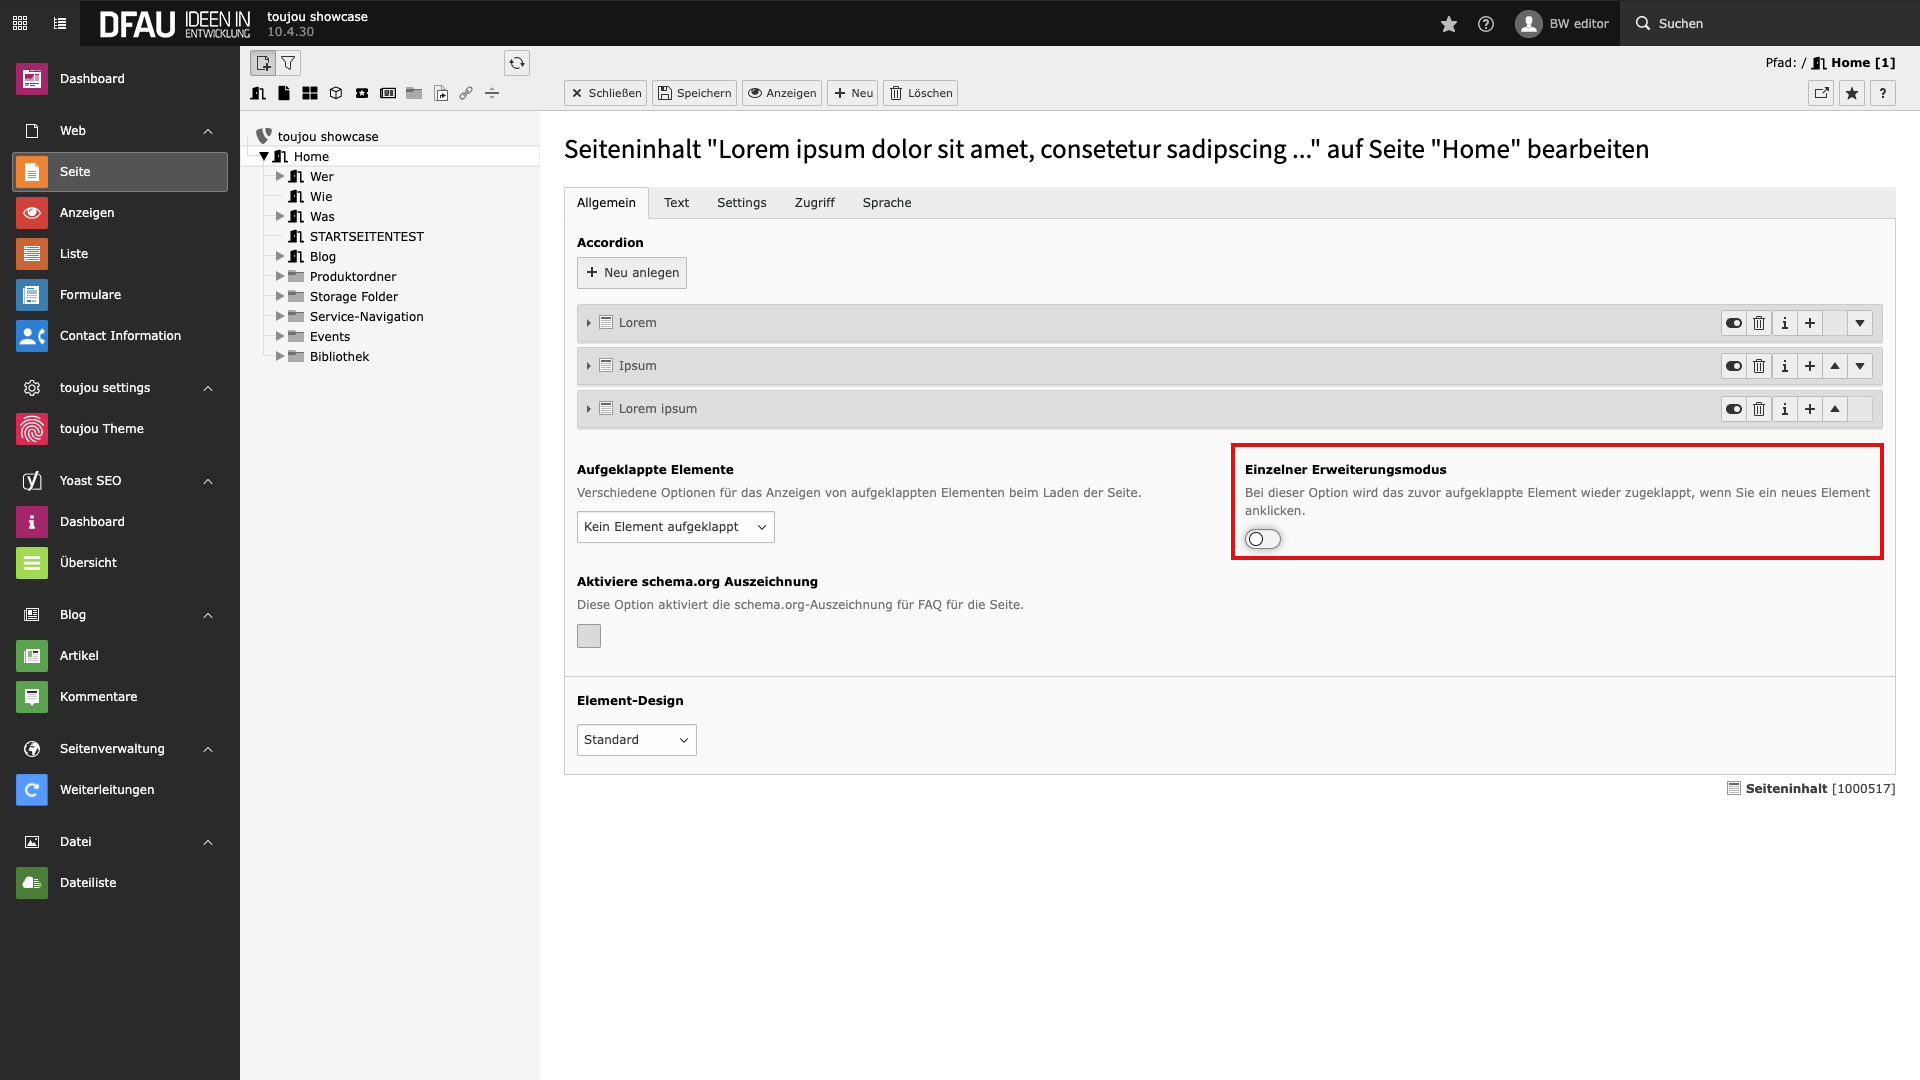The height and width of the screenshot is (1080, 1920).
Task: Show info for the Lorem accordion item
Action: [x=1784, y=323]
